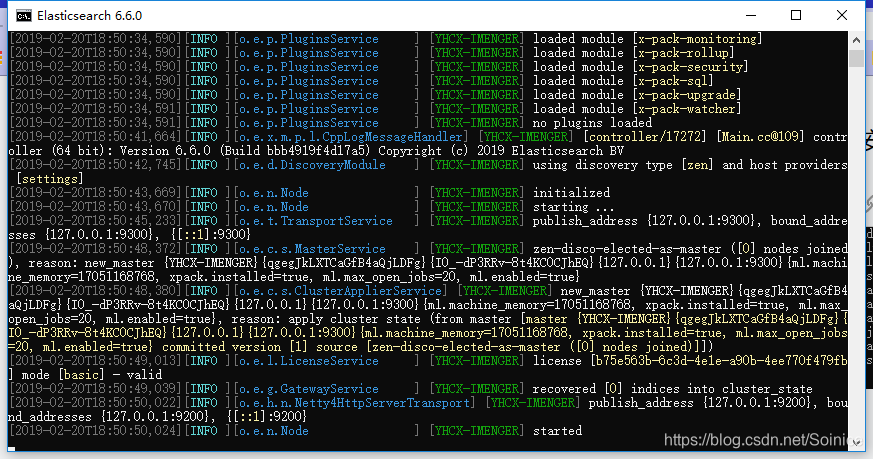Click the 'Elasticsearch 6.6.0' window title text
This screenshot has width=873, height=459.
(90, 16)
